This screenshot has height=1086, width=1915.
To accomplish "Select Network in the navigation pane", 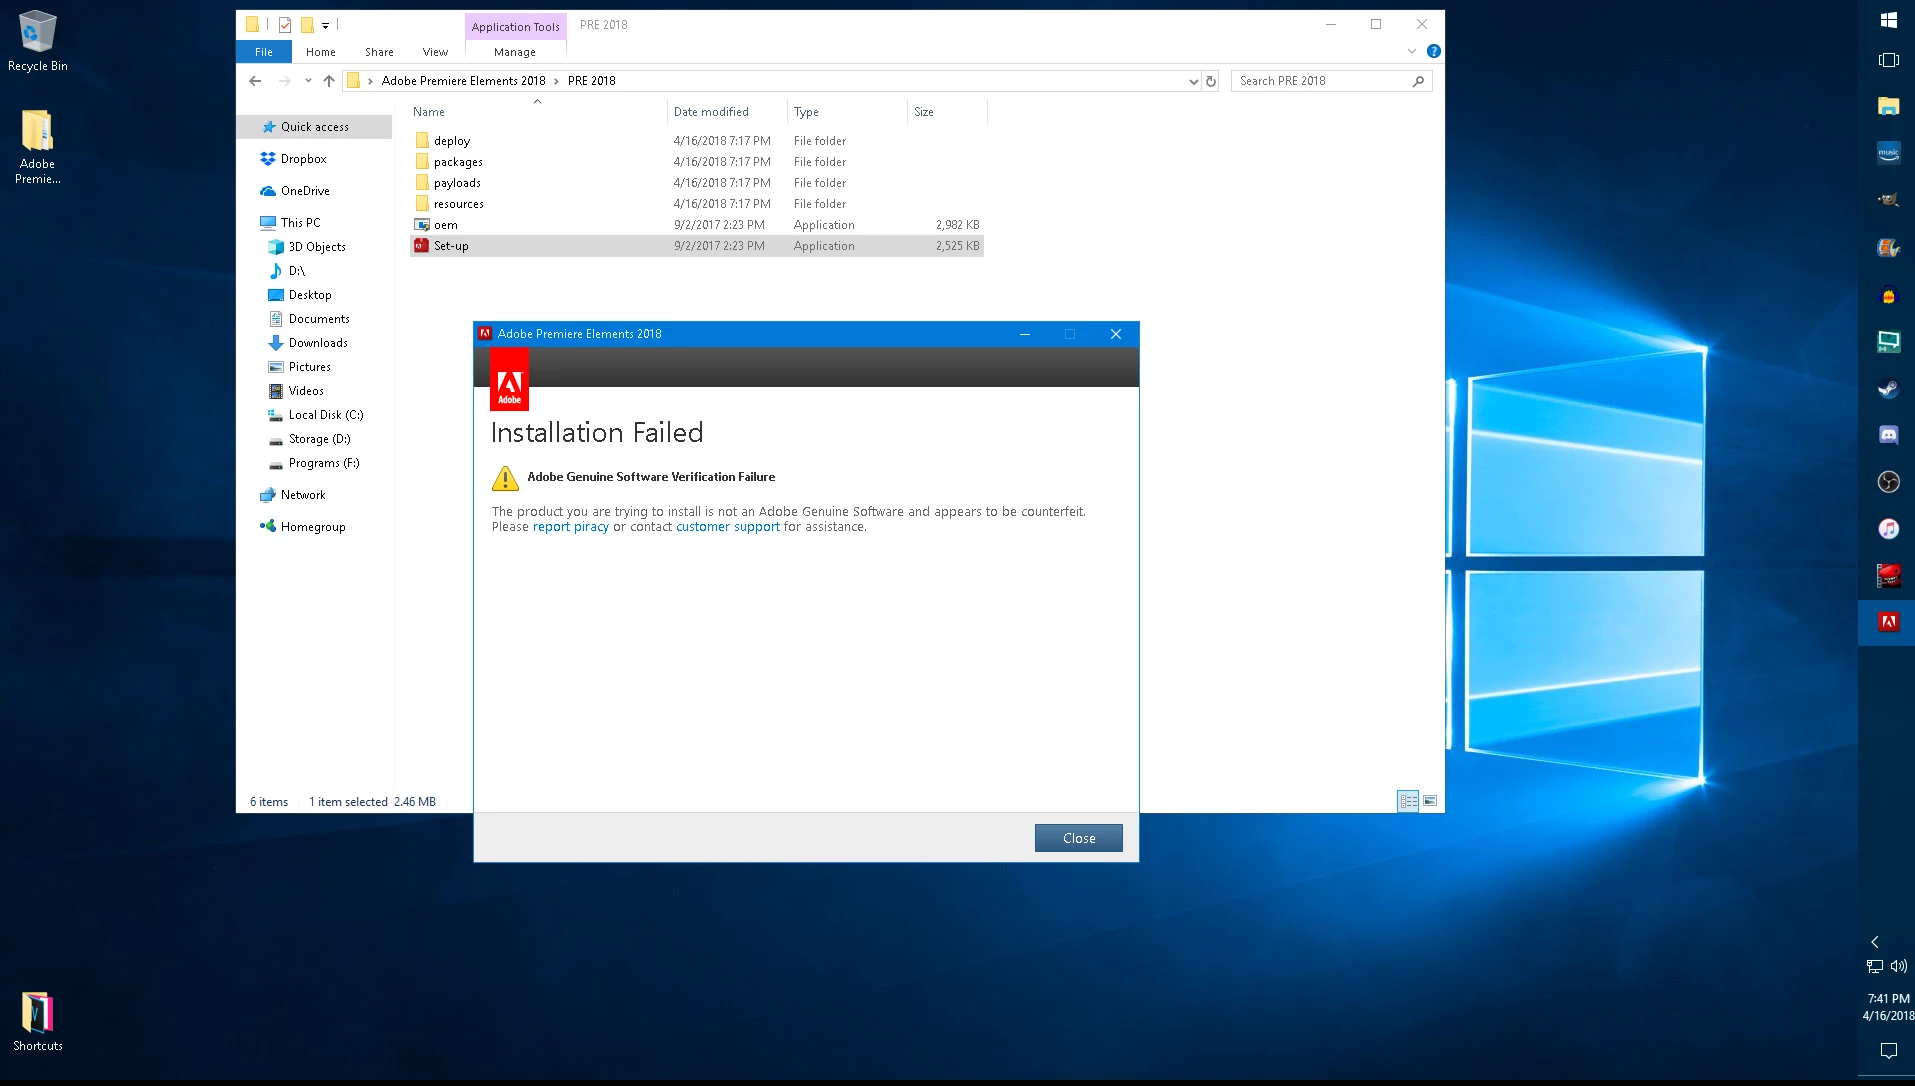I will point(303,495).
